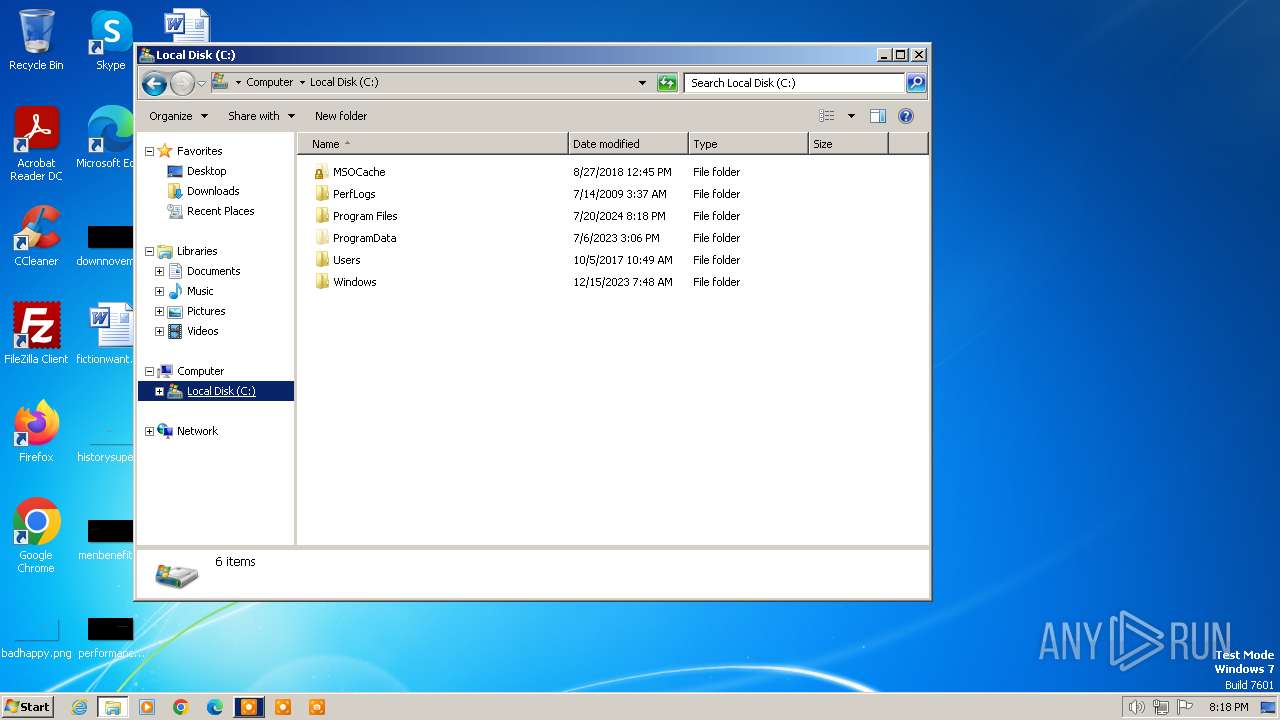Viewport: 1280px width, 720px height.
Task: Collapse the Favorites group
Action: (149, 151)
